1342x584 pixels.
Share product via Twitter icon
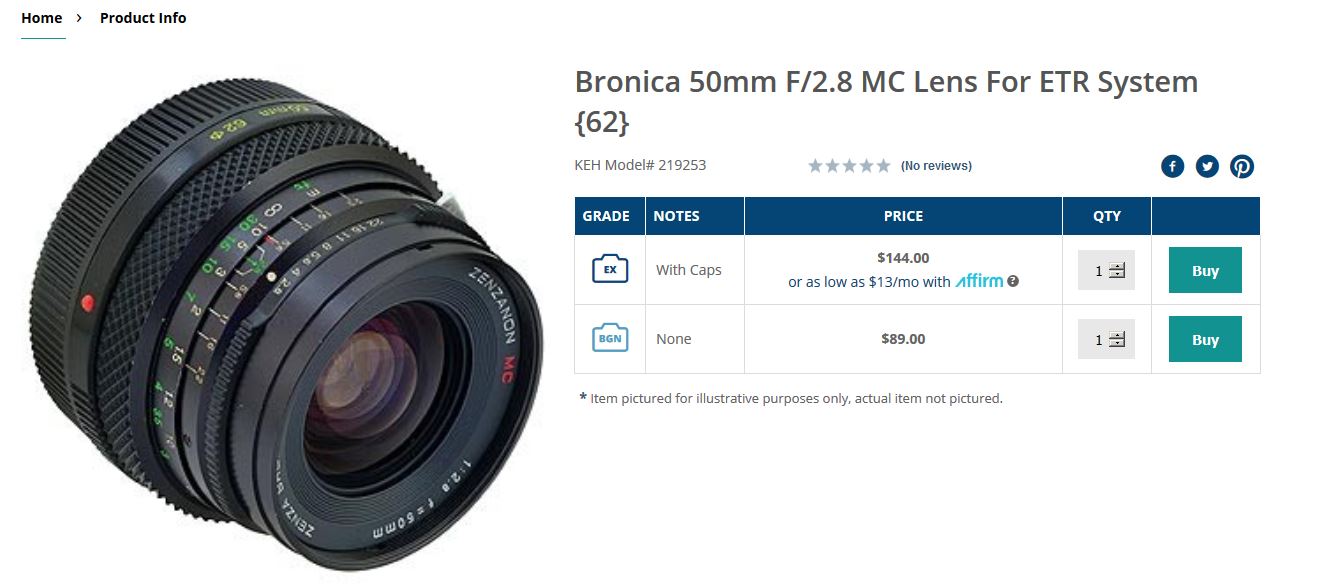pyautogui.click(x=1207, y=167)
